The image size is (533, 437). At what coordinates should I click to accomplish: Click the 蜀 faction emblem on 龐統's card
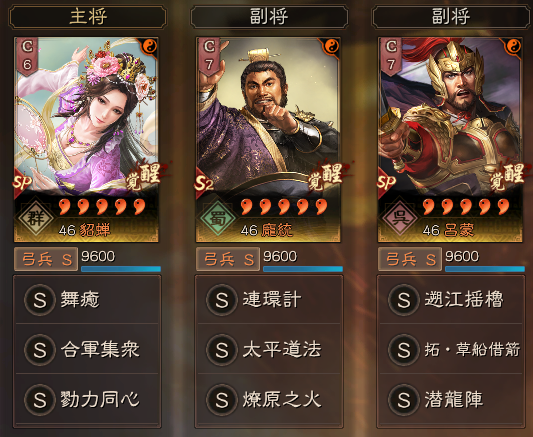click(x=218, y=218)
